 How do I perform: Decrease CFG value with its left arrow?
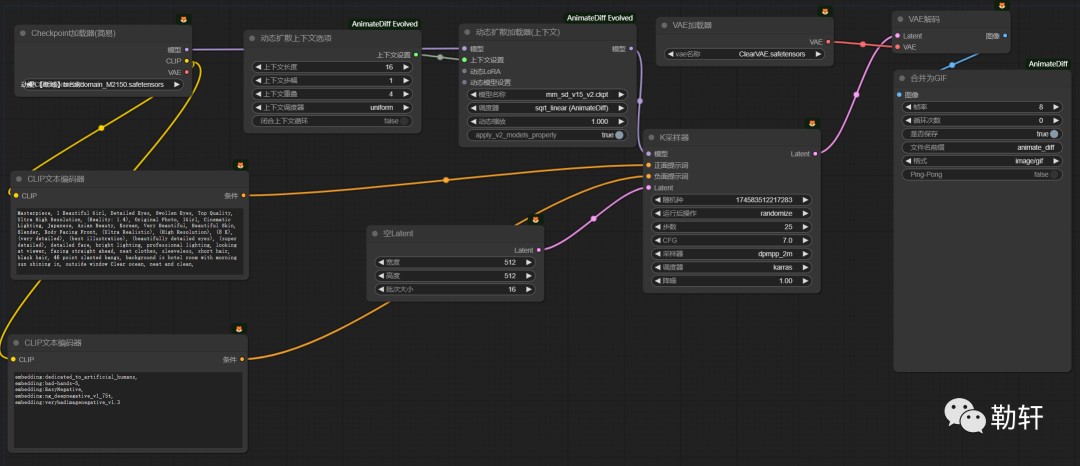pyautogui.click(x=658, y=240)
